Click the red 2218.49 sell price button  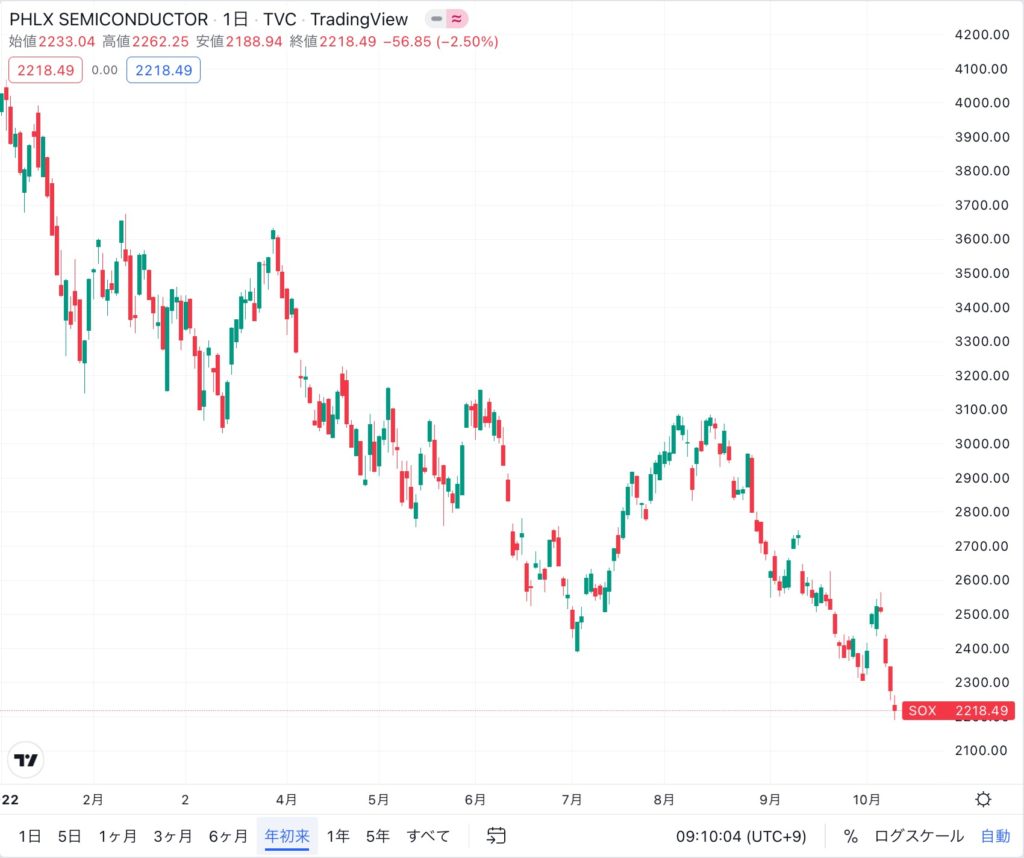click(x=45, y=70)
